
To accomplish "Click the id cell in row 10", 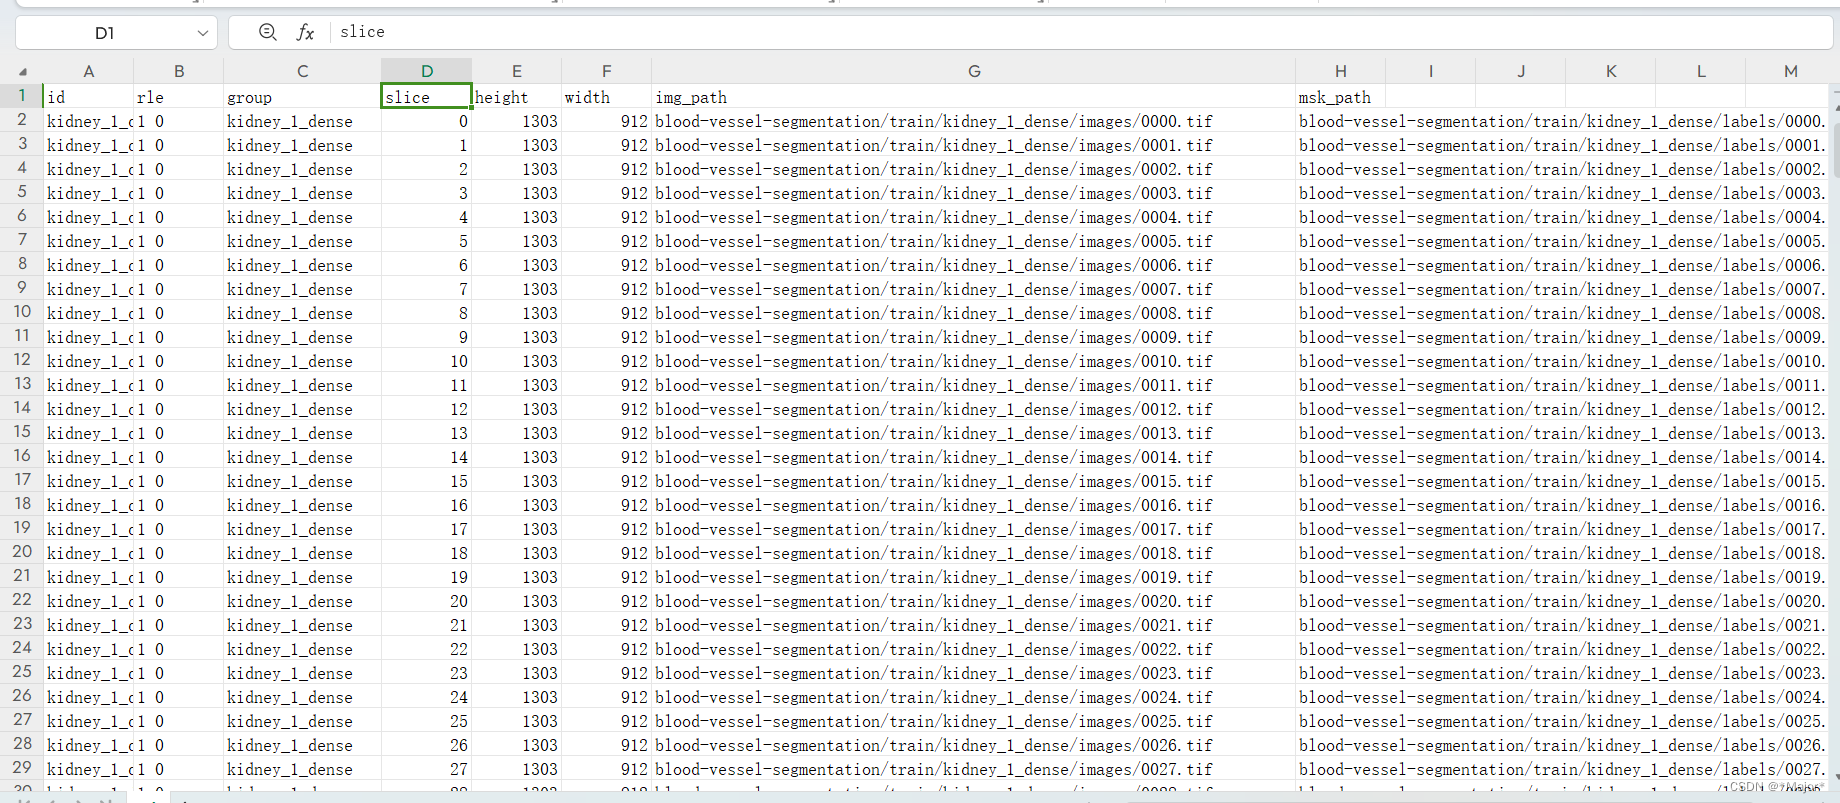I will pyautogui.click(x=88, y=313).
